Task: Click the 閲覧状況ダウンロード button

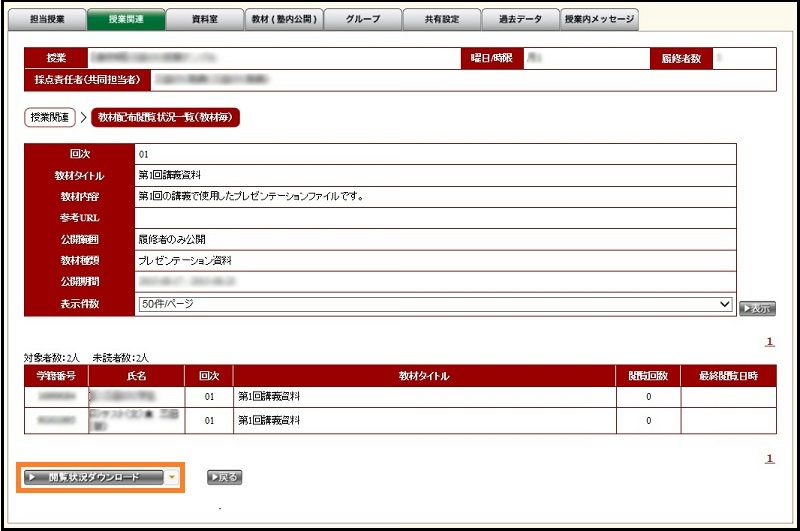Action: point(93,478)
